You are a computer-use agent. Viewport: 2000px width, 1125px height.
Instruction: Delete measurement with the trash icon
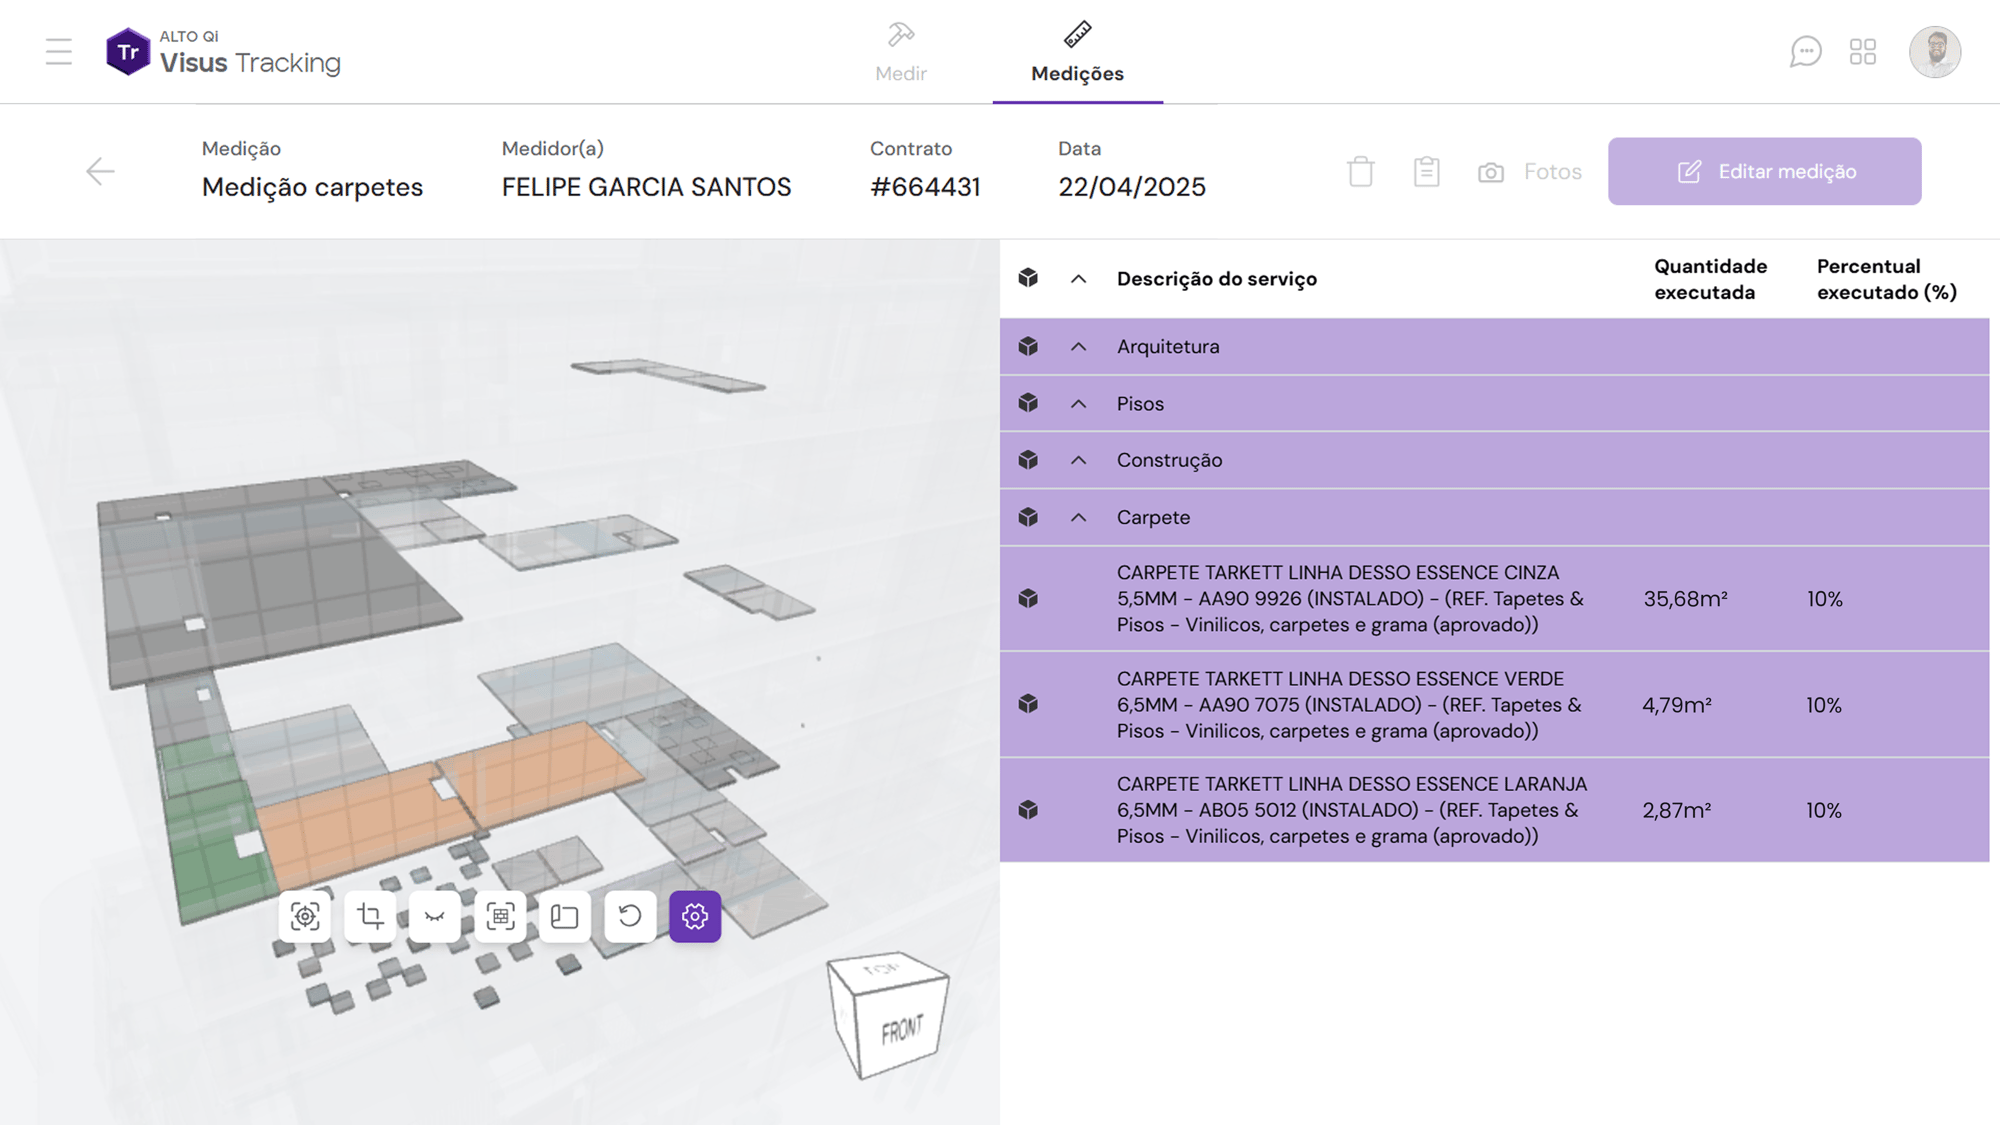[x=1360, y=172]
